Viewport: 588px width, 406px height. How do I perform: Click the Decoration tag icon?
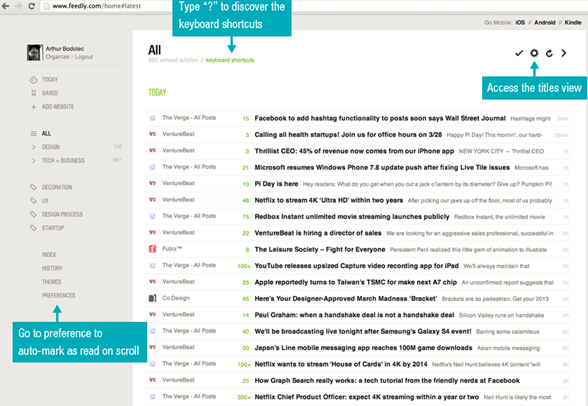click(33, 187)
